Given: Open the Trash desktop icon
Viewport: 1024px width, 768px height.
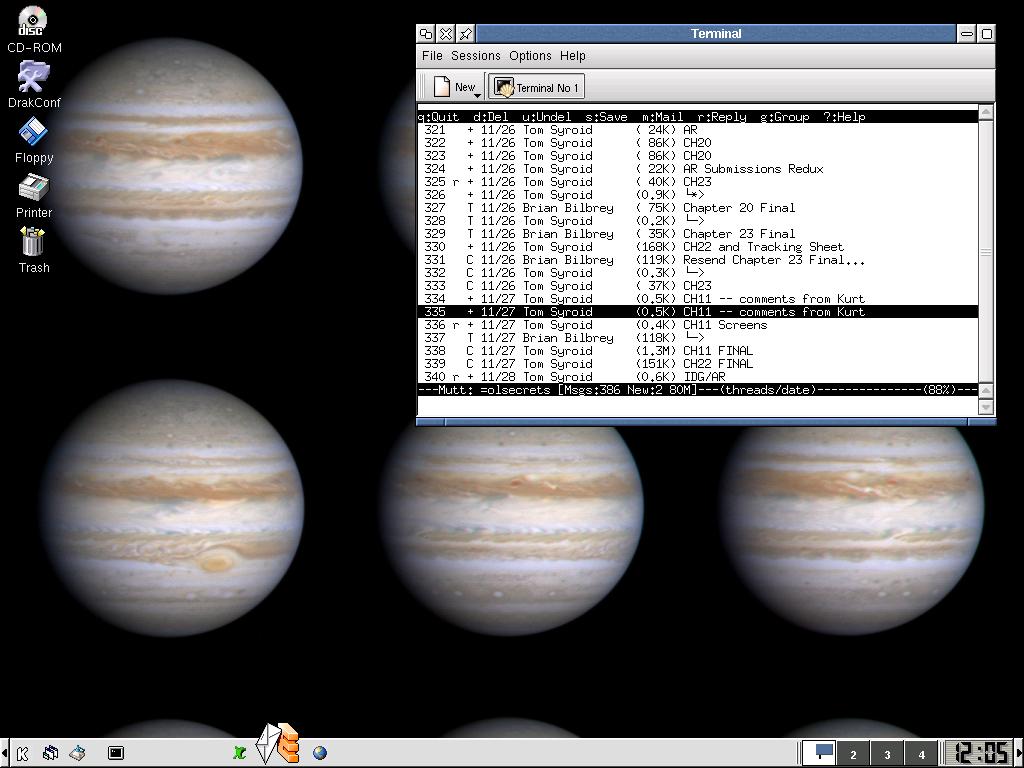Looking at the screenshot, I should [x=33, y=242].
